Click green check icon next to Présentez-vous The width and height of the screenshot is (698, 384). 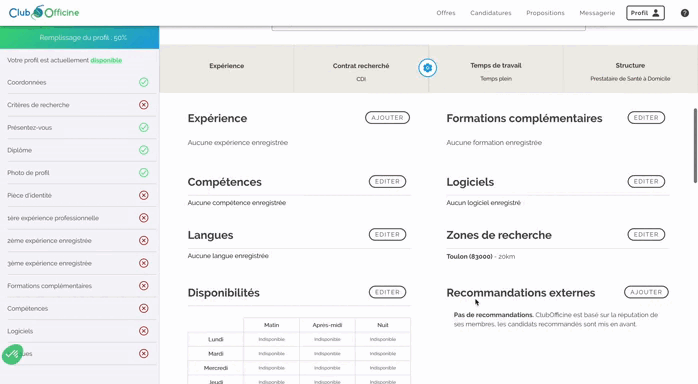(x=144, y=128)
